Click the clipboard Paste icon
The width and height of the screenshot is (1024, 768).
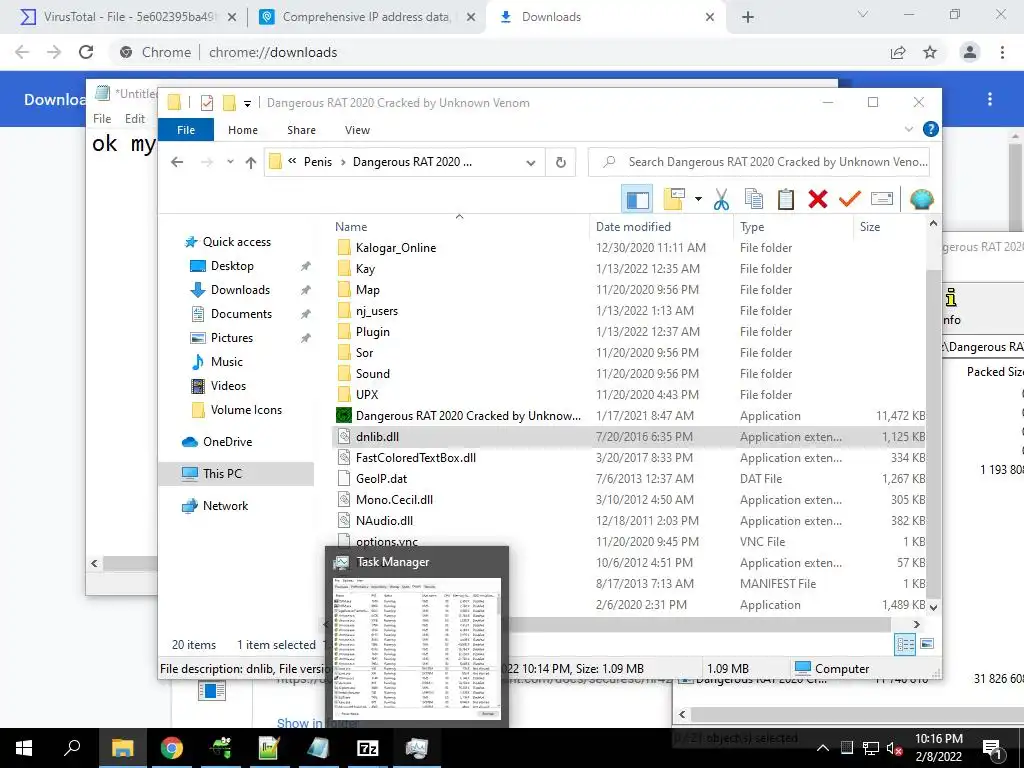(786, 199)
